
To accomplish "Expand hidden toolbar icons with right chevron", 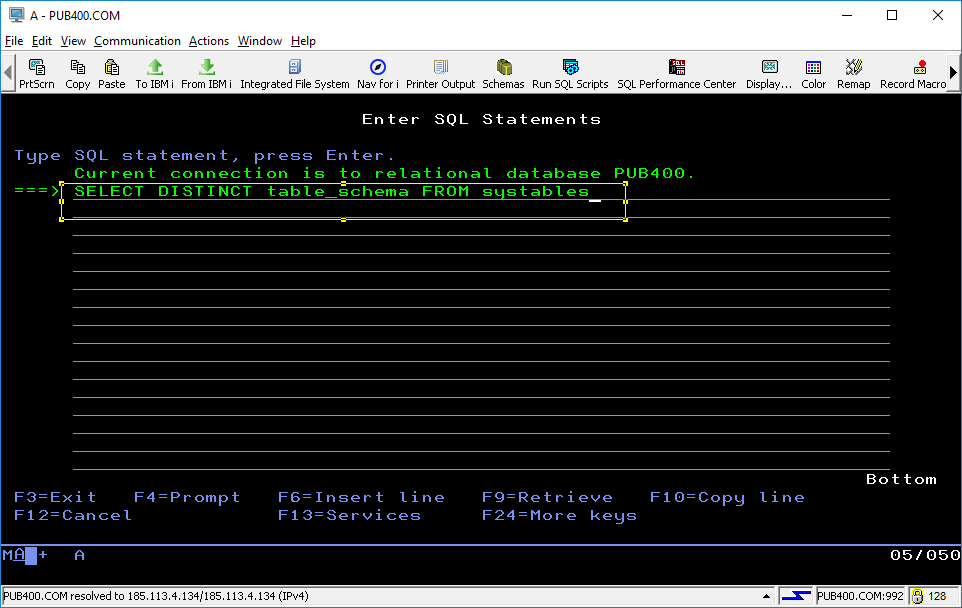I will (x=951, y=71).
